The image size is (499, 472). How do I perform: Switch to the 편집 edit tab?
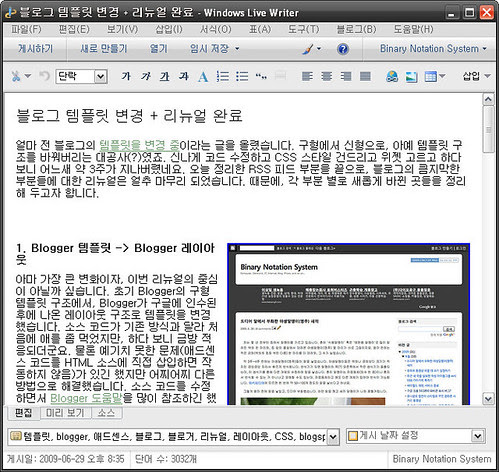coord(23,413)
